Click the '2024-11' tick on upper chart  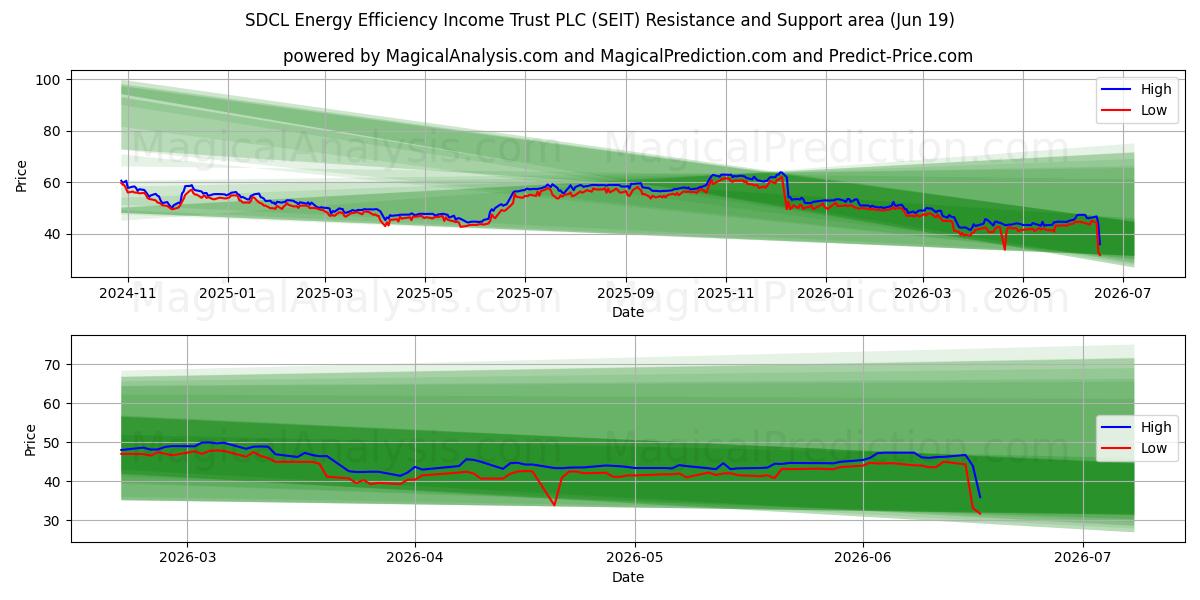tap(128, 294)
